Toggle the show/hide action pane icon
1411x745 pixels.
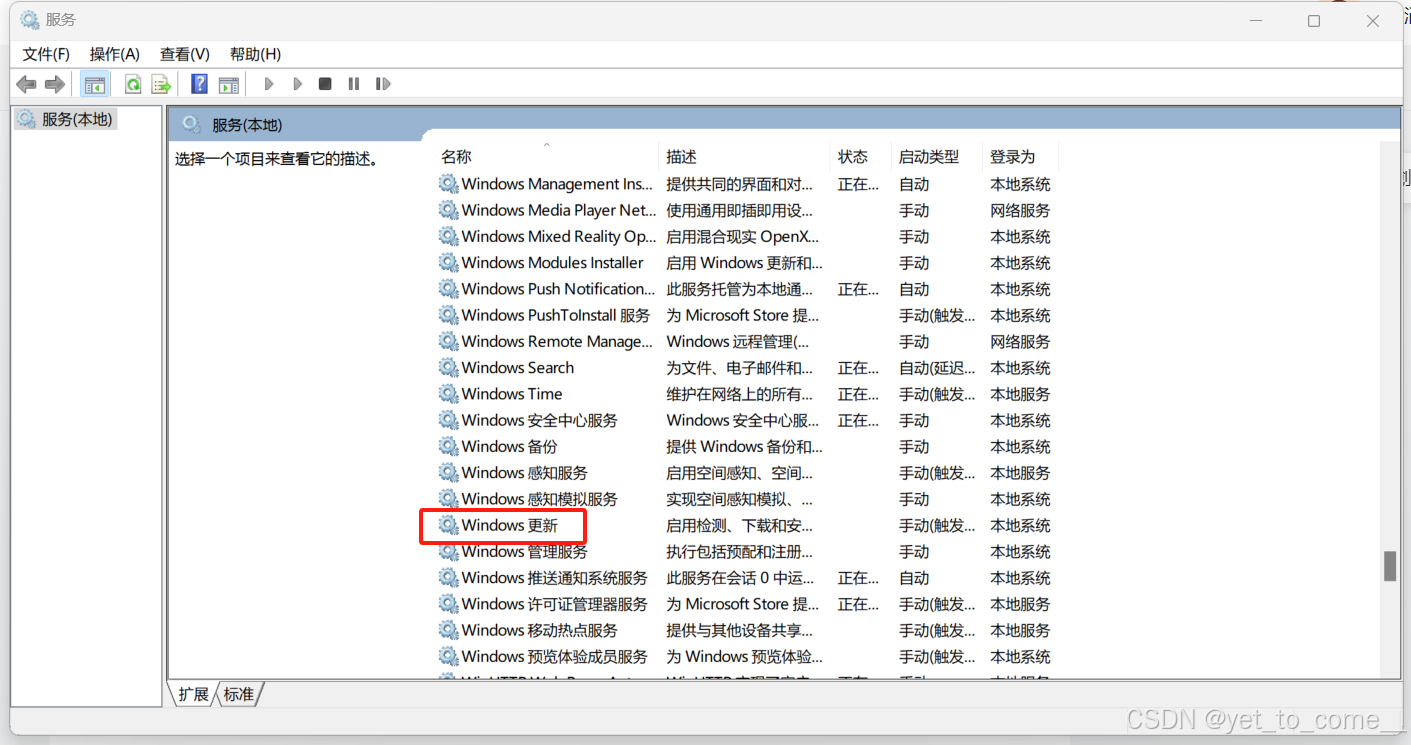[x=229, y=84]
